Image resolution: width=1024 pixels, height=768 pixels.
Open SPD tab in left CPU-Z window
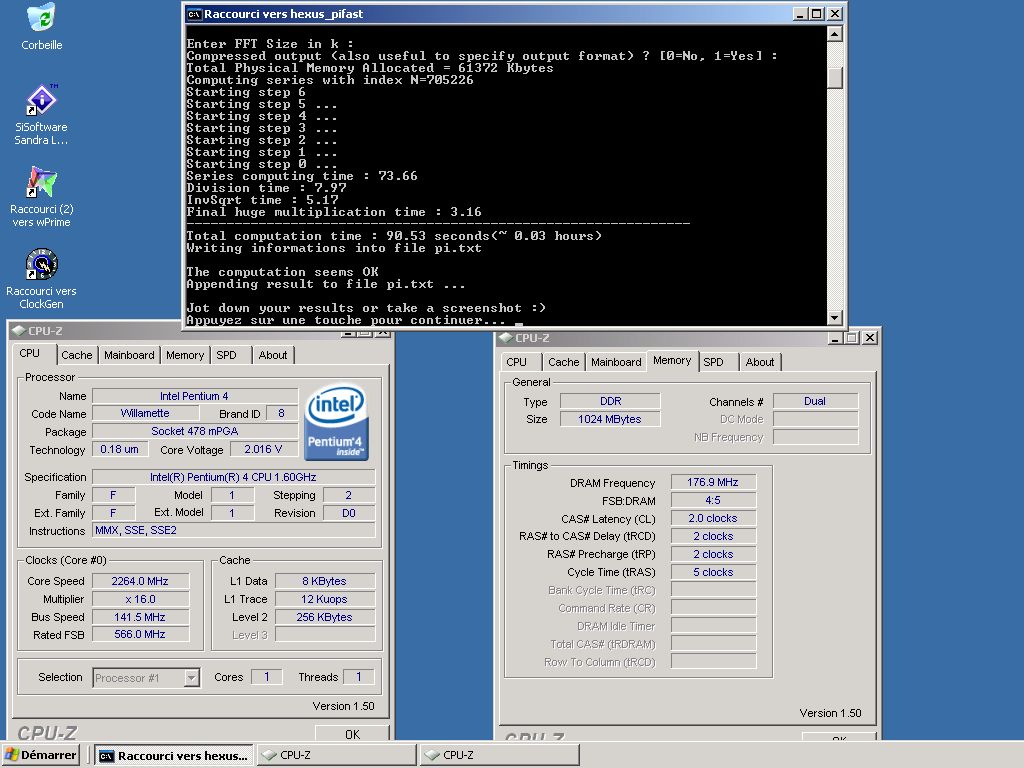(x=227, y=355)
